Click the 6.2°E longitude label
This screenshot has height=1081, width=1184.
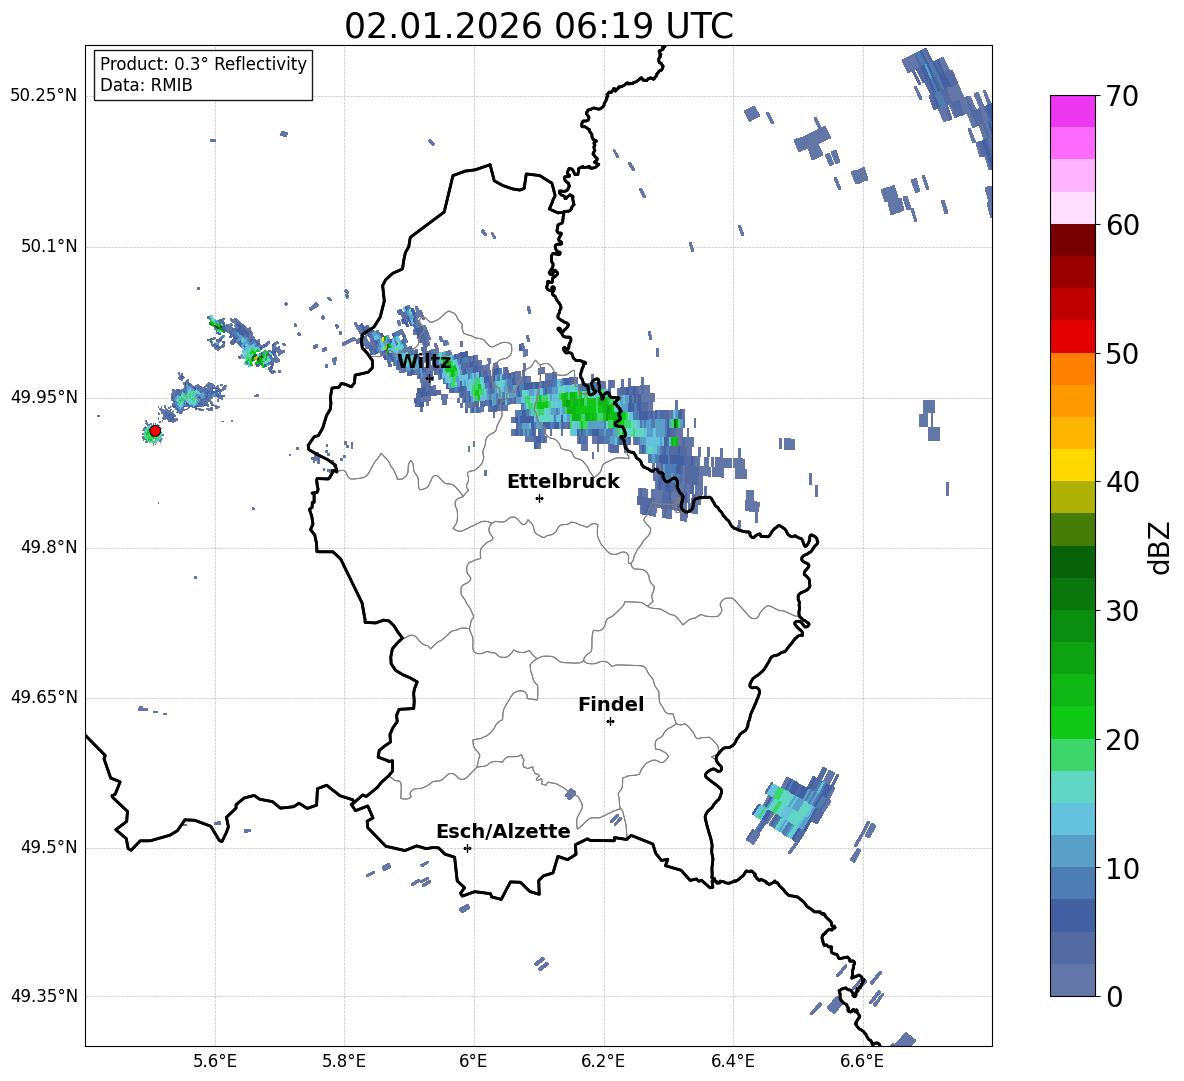603,1061
